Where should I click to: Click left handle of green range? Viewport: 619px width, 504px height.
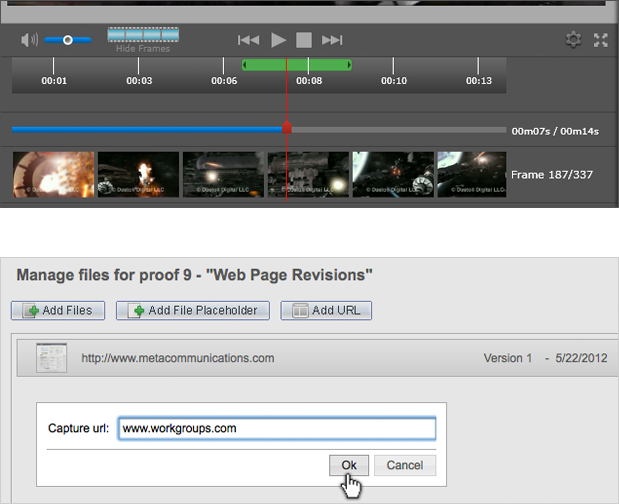pos(244,65)
